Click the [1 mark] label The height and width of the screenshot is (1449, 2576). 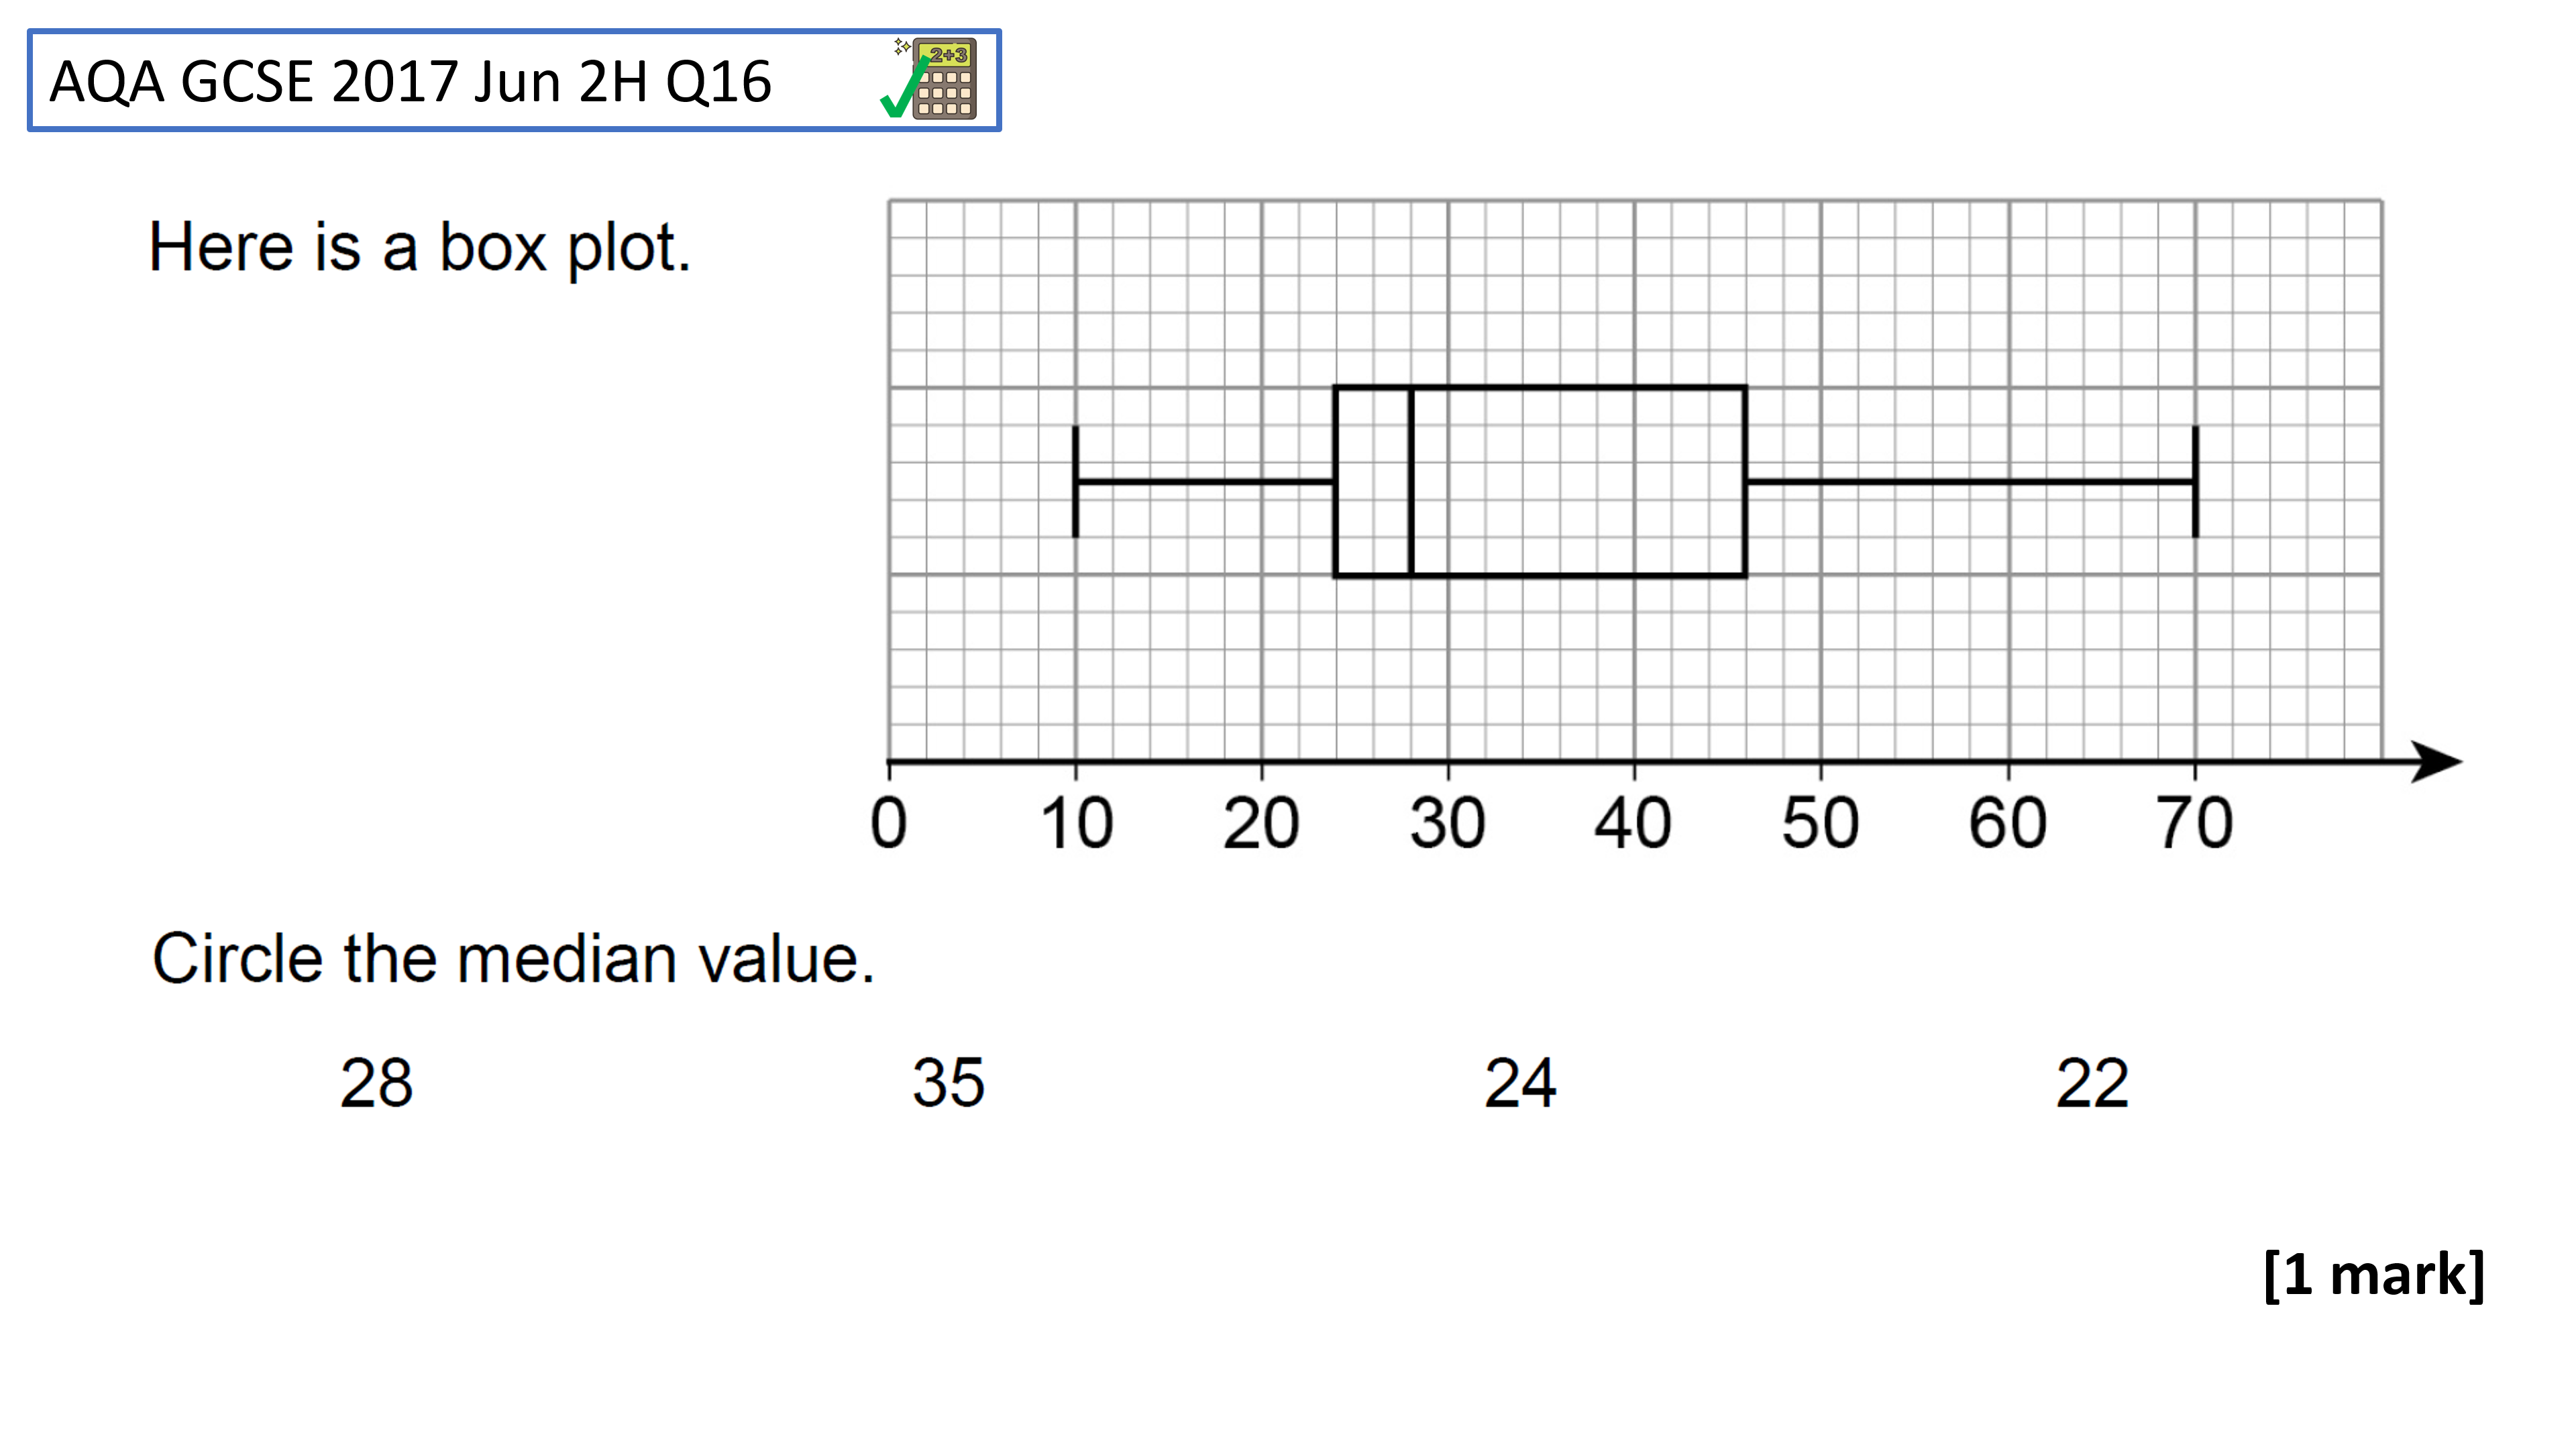(x=2374, y=1274)
